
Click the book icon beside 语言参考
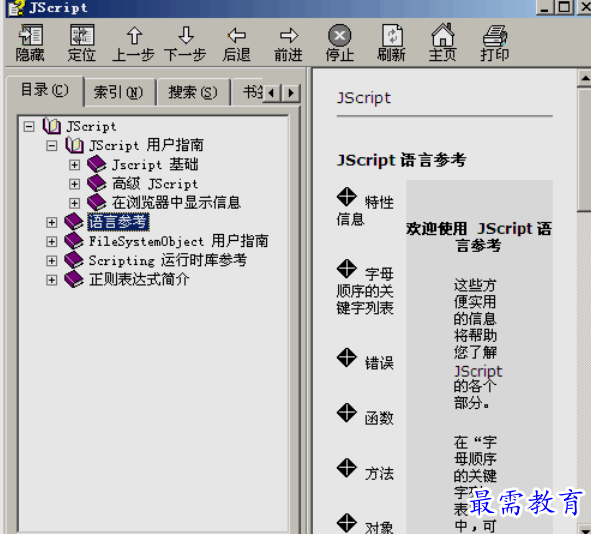pyautogui.click(x=74, y=222)
